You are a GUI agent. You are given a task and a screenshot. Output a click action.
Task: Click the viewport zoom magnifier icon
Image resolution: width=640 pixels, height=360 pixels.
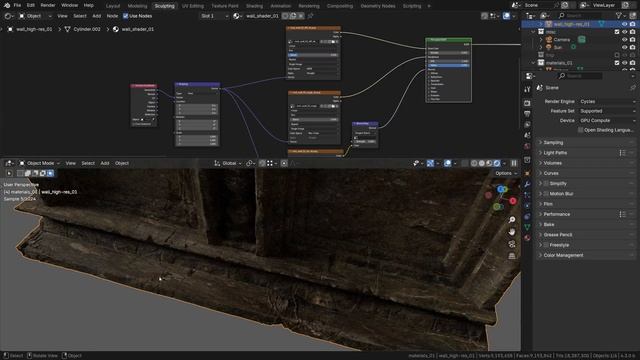click(x=512, y=220)
